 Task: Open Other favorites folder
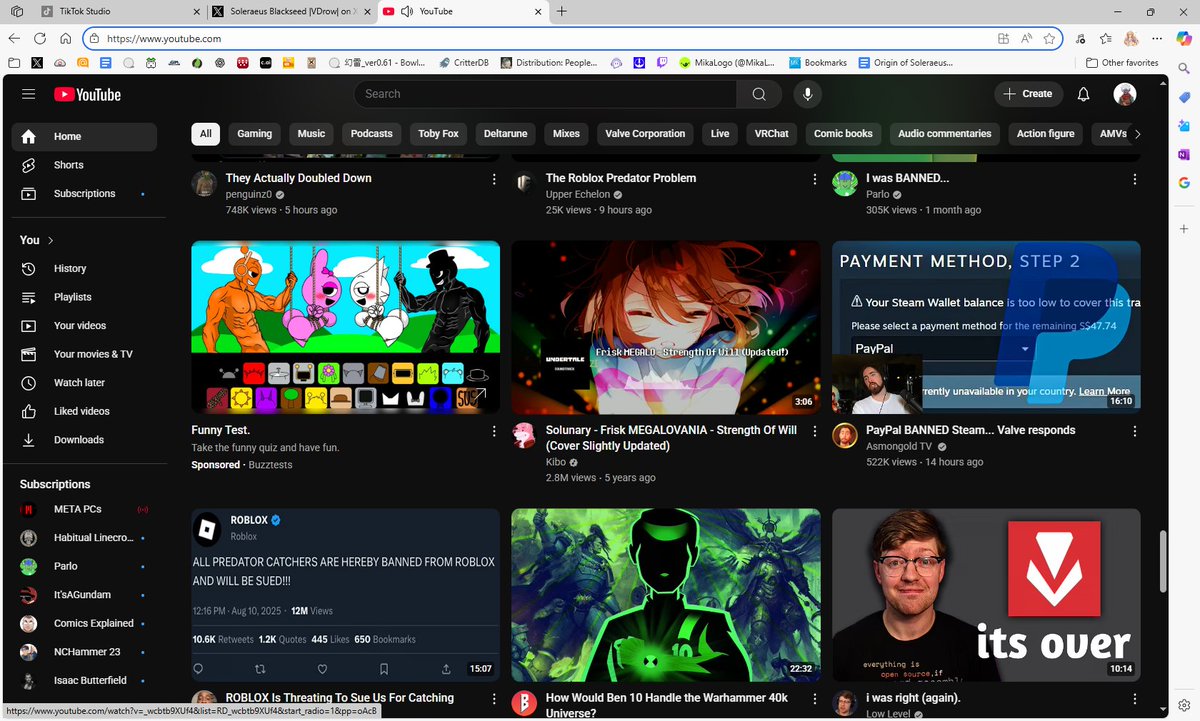(x=1121, y=62)
